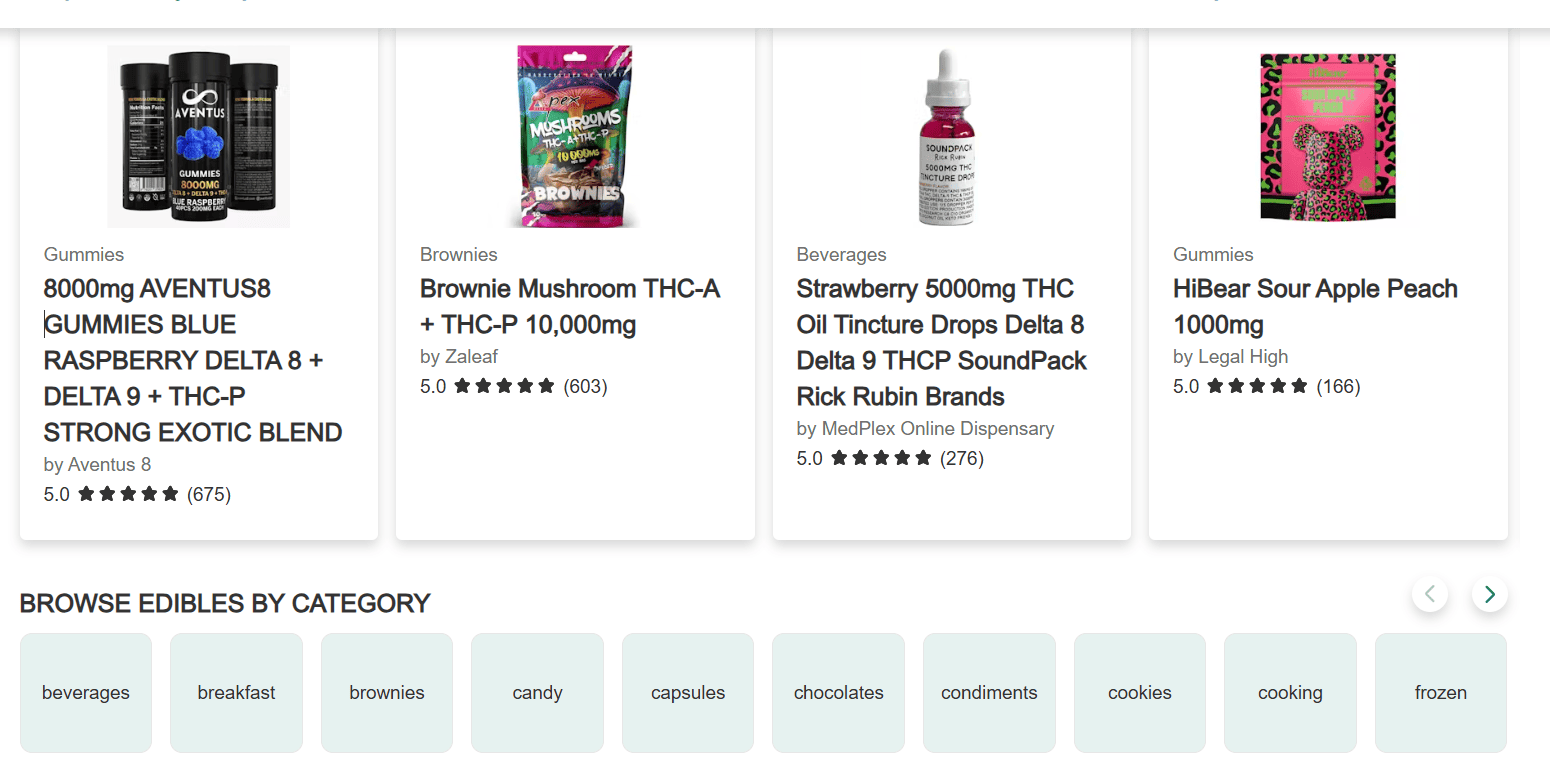This screenshot has width=1550, height=767.
Task: Open the frozen category tile
Action: coord(1440,692)
